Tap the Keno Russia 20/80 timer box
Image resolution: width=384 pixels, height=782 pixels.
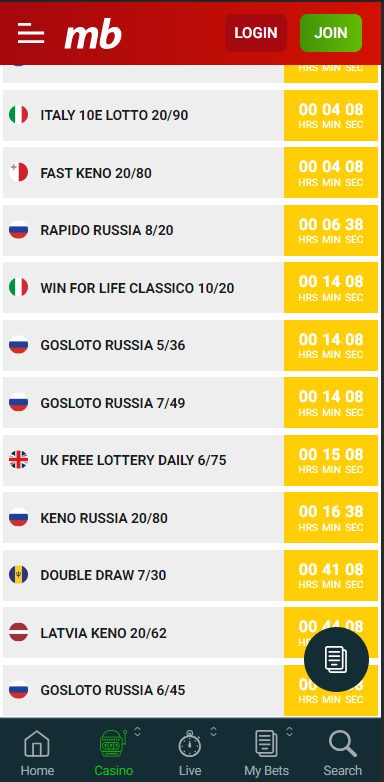pos(331,518)
